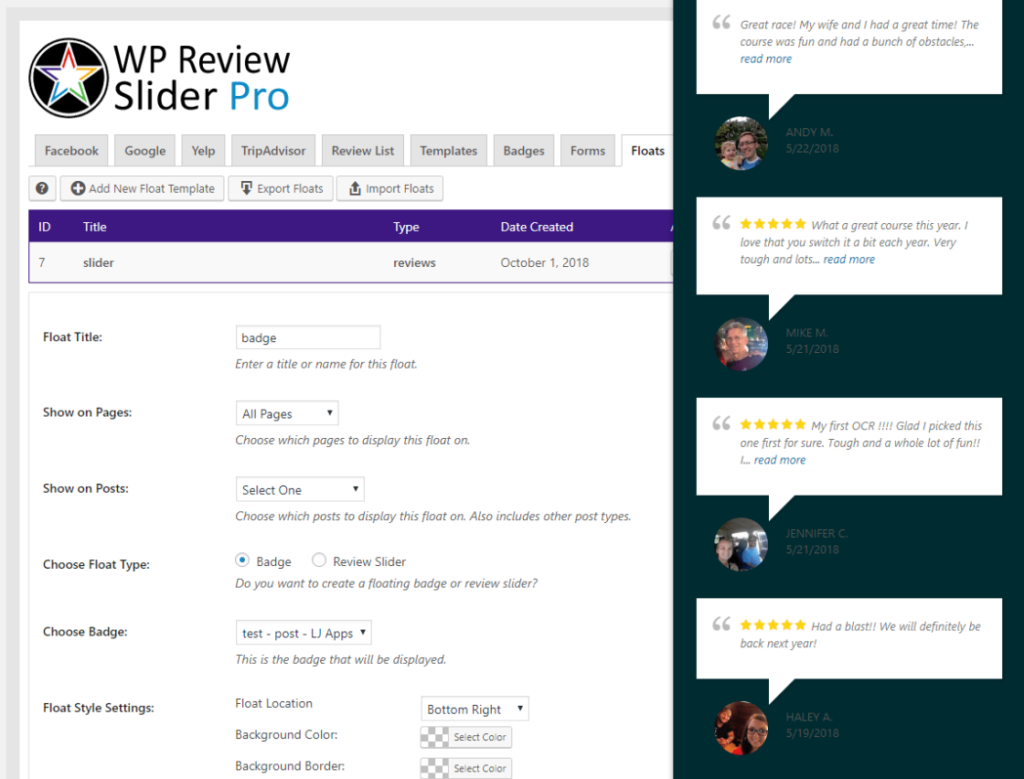Open the Review List tab
This screenshot has height=779, width=1024.
(362, 151)
